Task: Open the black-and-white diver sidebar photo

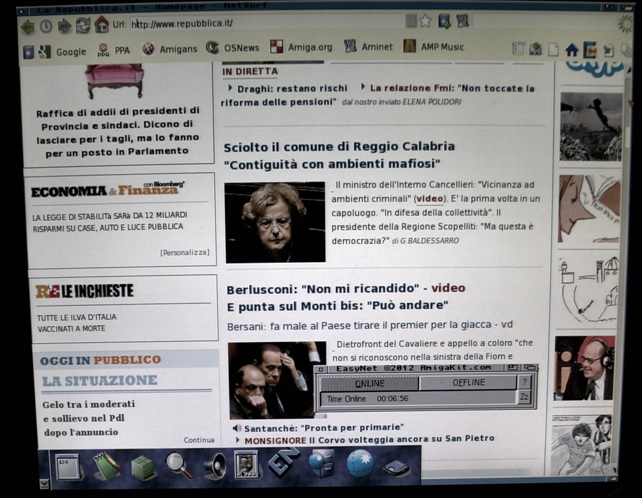Action: [x=590, y=127]
